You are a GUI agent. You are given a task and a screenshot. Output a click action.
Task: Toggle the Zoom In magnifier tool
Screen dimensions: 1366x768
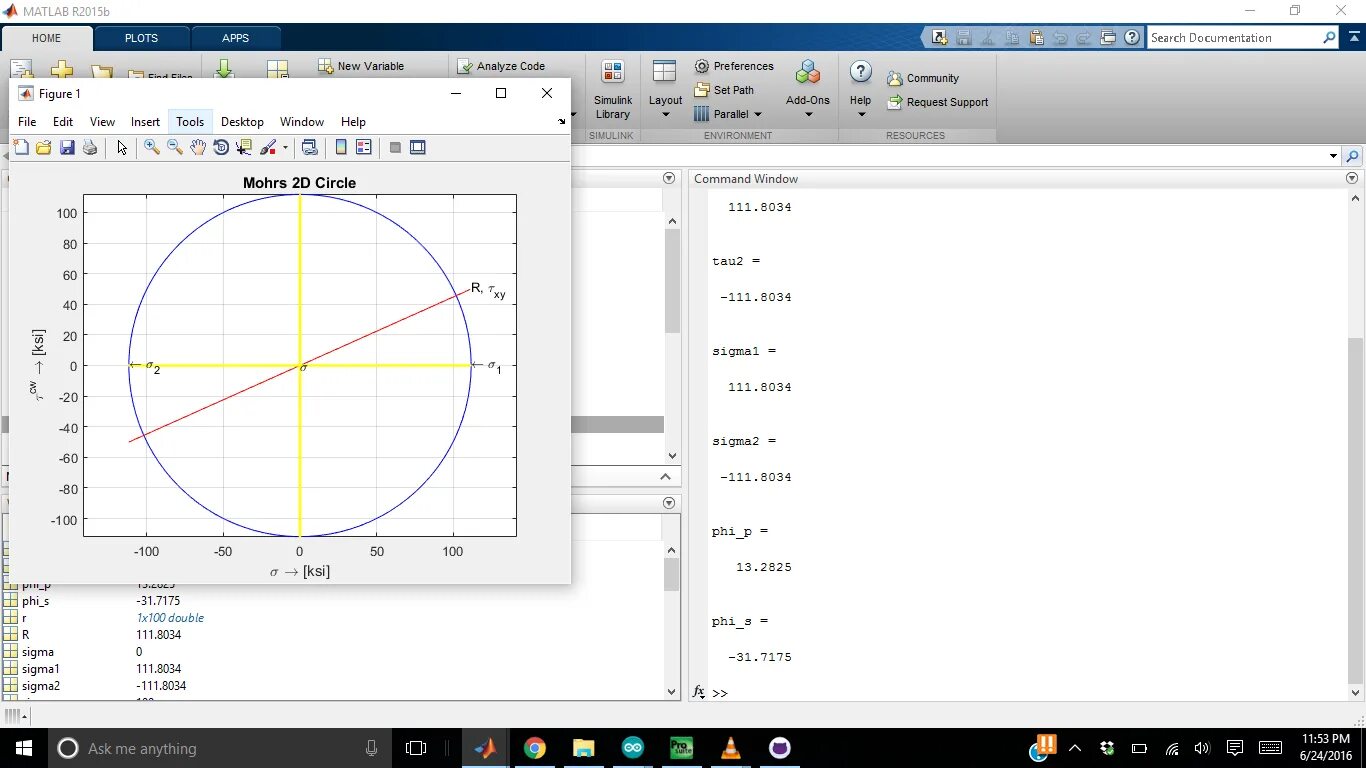click(x=152, y=147)
